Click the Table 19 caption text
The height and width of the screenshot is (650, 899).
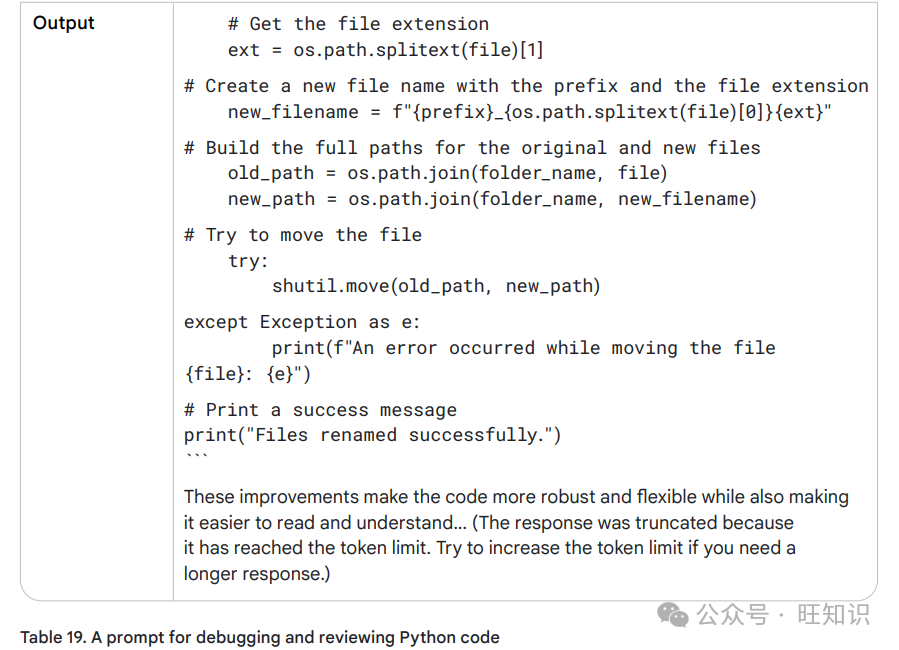click(x=260, y=637)
